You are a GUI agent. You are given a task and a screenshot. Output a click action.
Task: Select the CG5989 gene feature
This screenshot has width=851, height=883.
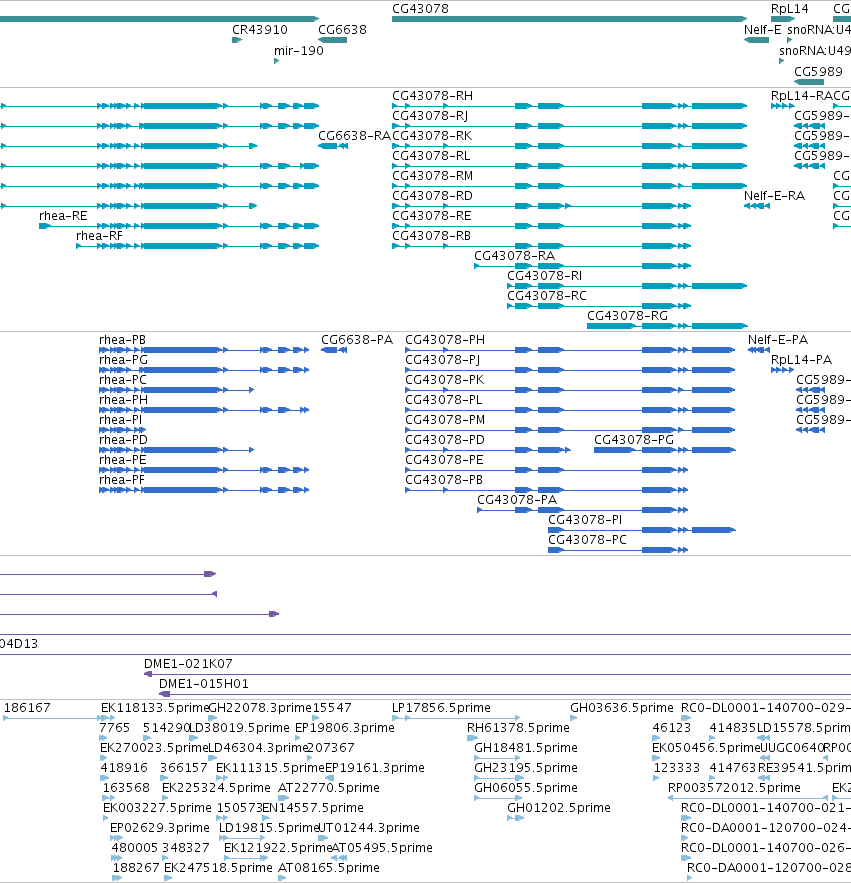809,82
